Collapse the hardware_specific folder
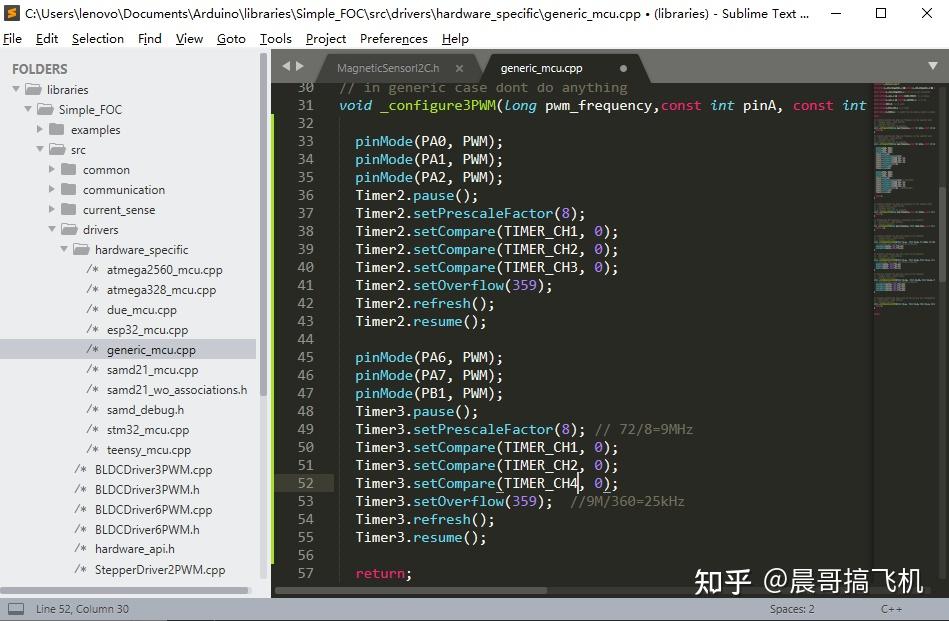This screenshot has height=621, width=949. [64, 249]
